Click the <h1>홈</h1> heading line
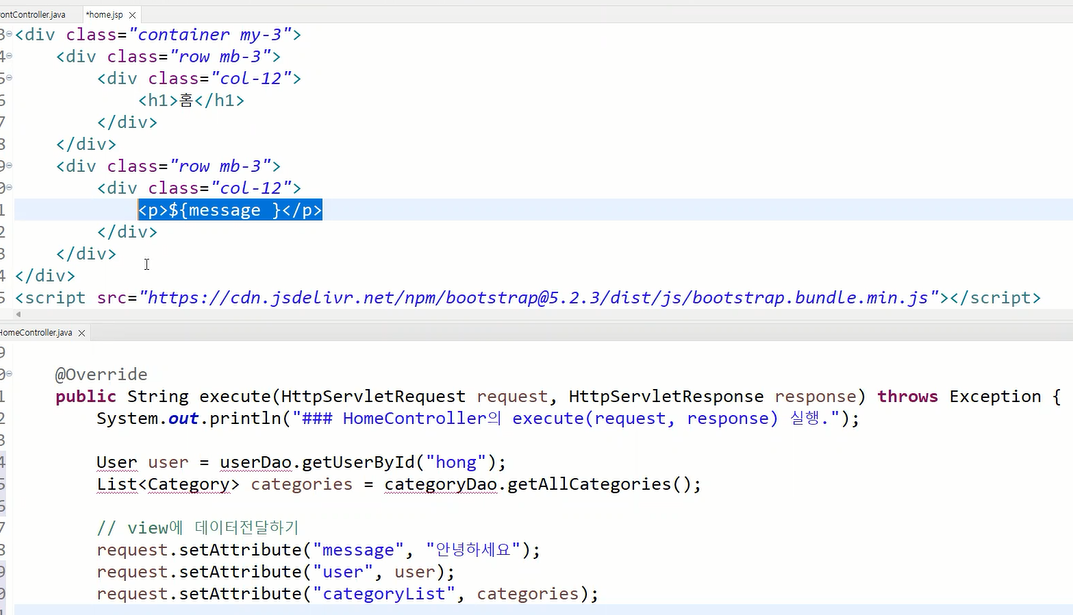This screenshot has width=1073, height=615. [x=191, y=101]
